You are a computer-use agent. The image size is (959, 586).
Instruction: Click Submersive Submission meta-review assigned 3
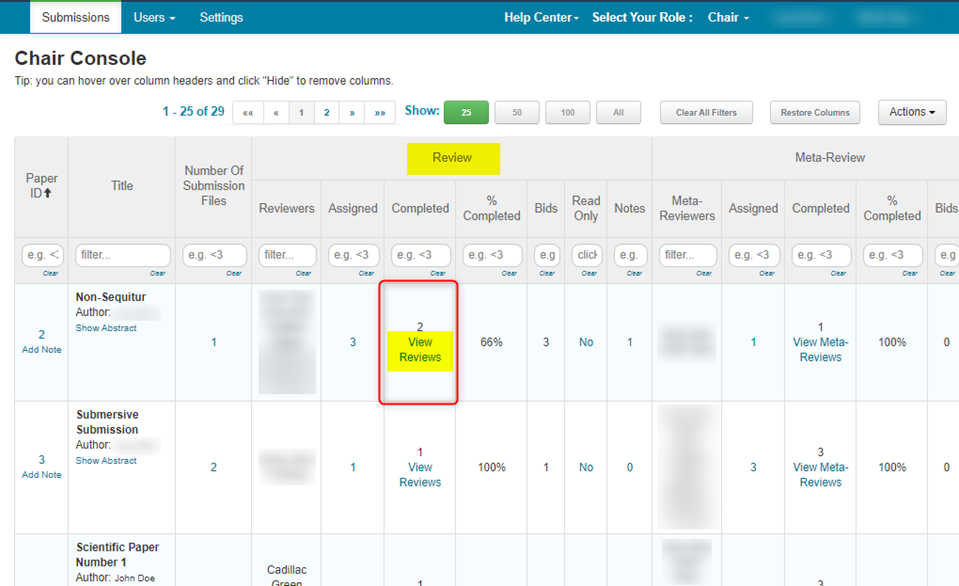(753, 467)
